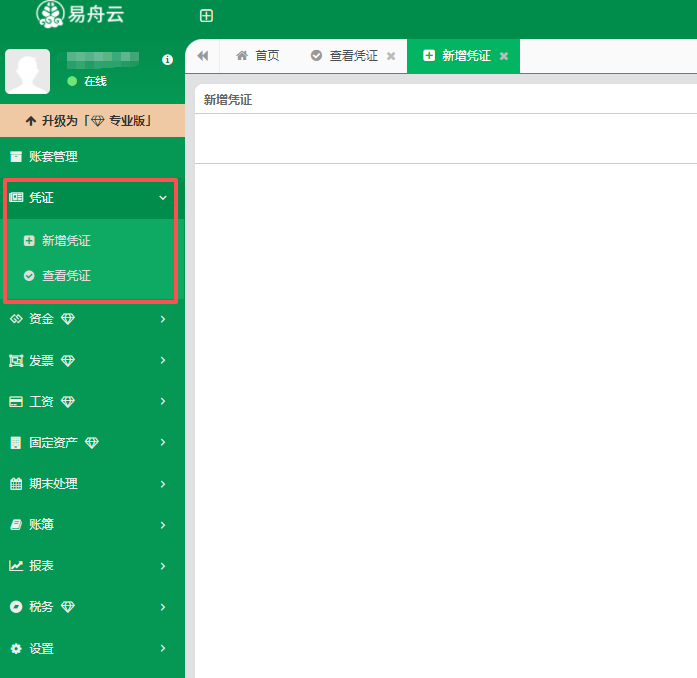Click the double-arrow tab scroll left icon
This screenshot has height=678, width=697.
[x=203, y=56]
